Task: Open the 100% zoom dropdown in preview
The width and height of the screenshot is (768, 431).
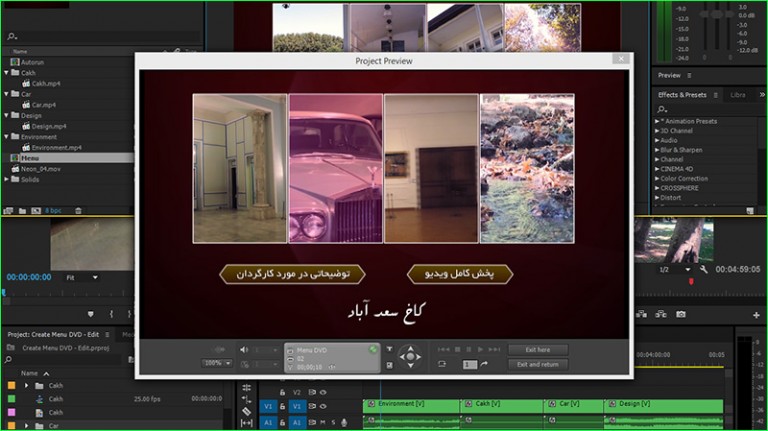Action: click(x=217, y=363)
